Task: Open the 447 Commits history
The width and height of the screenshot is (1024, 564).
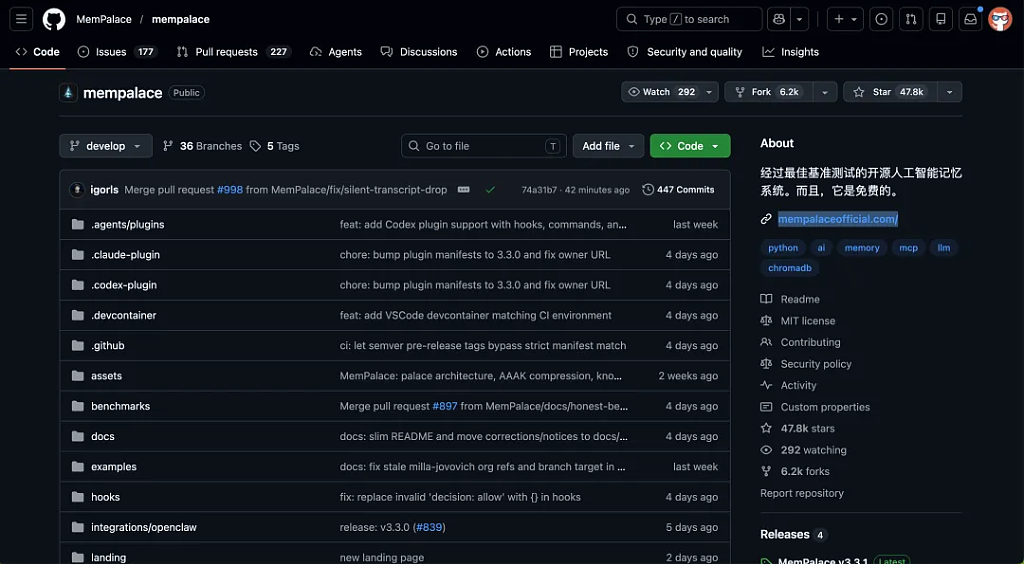Action: pyautogui.click(x=679, y=190)
